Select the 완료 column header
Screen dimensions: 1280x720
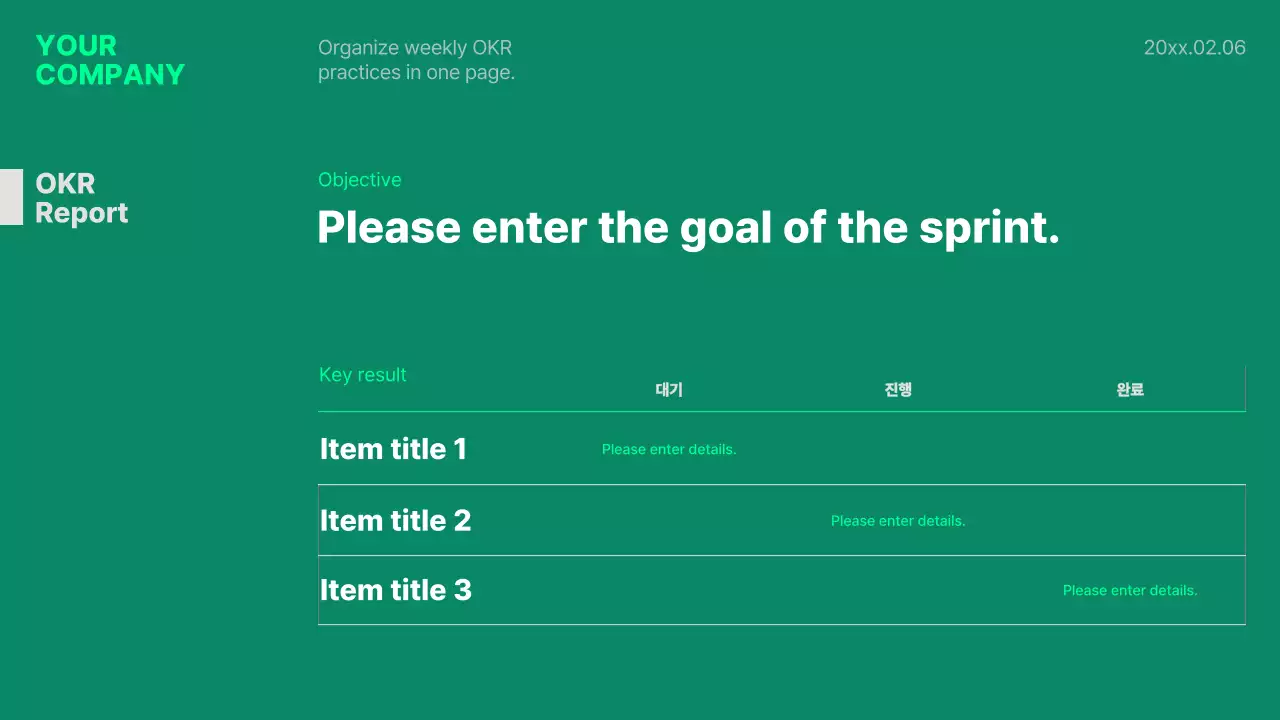click(x=1130, y=390)
